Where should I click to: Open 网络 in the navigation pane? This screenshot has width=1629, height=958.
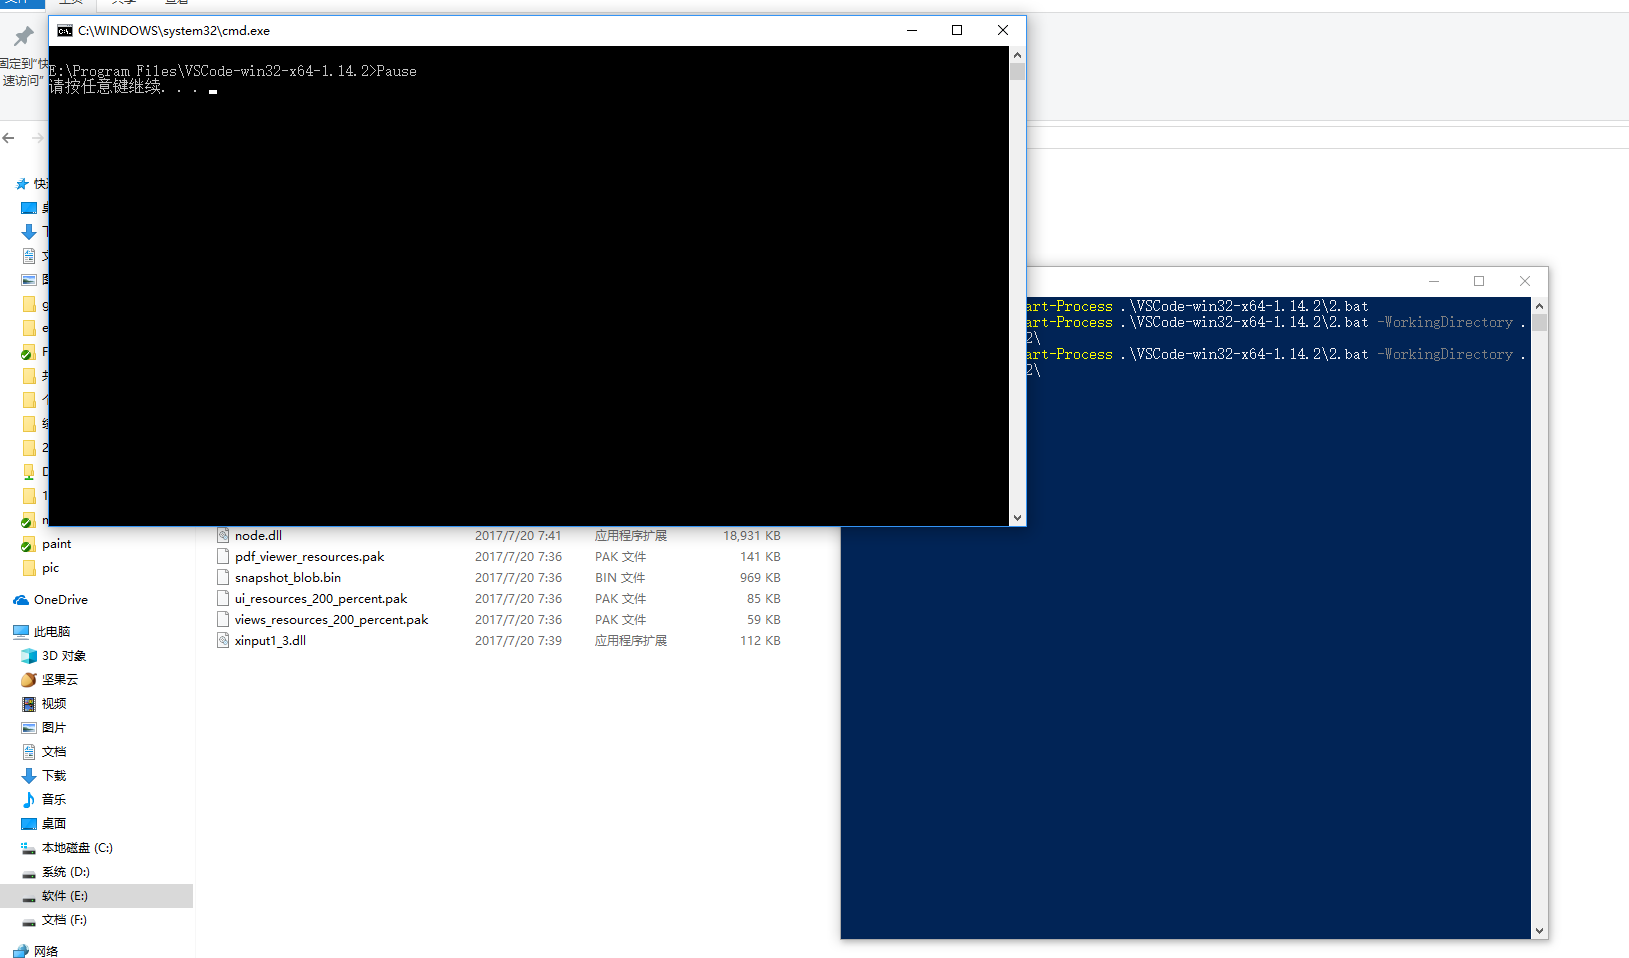[x=45, y=951]
